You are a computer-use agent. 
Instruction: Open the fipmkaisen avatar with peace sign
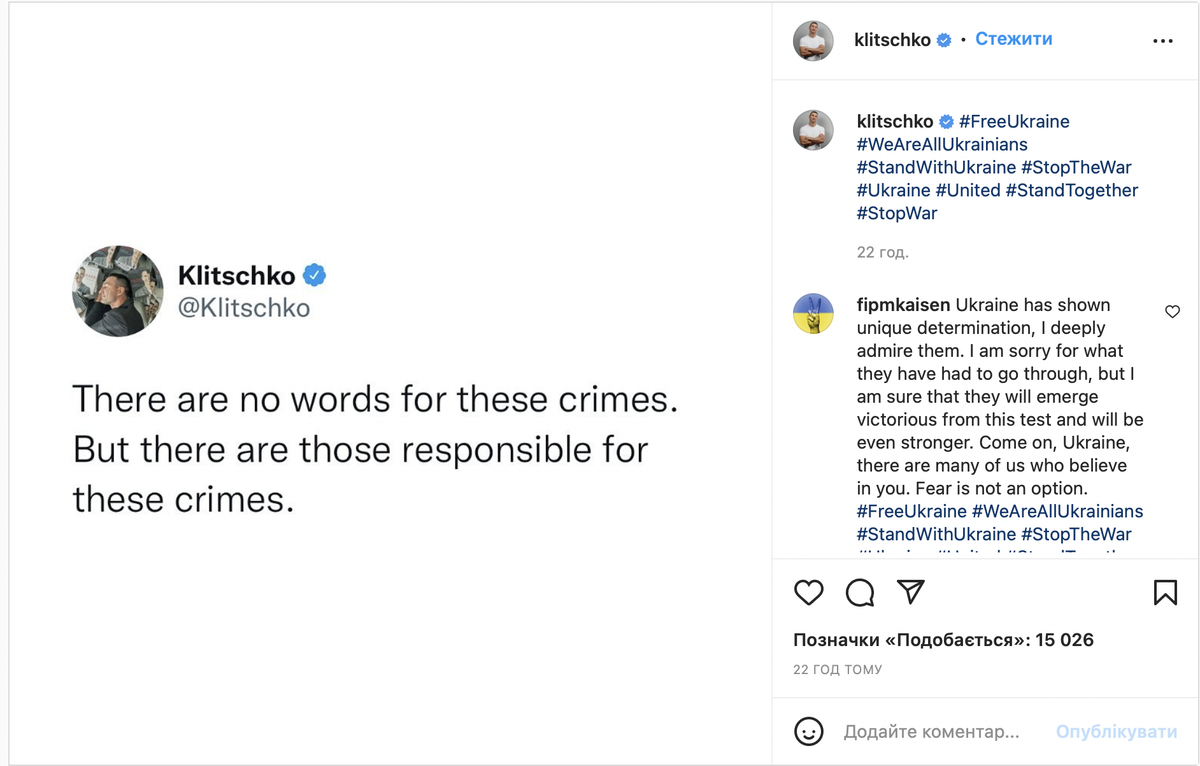[x=813, y=313]
